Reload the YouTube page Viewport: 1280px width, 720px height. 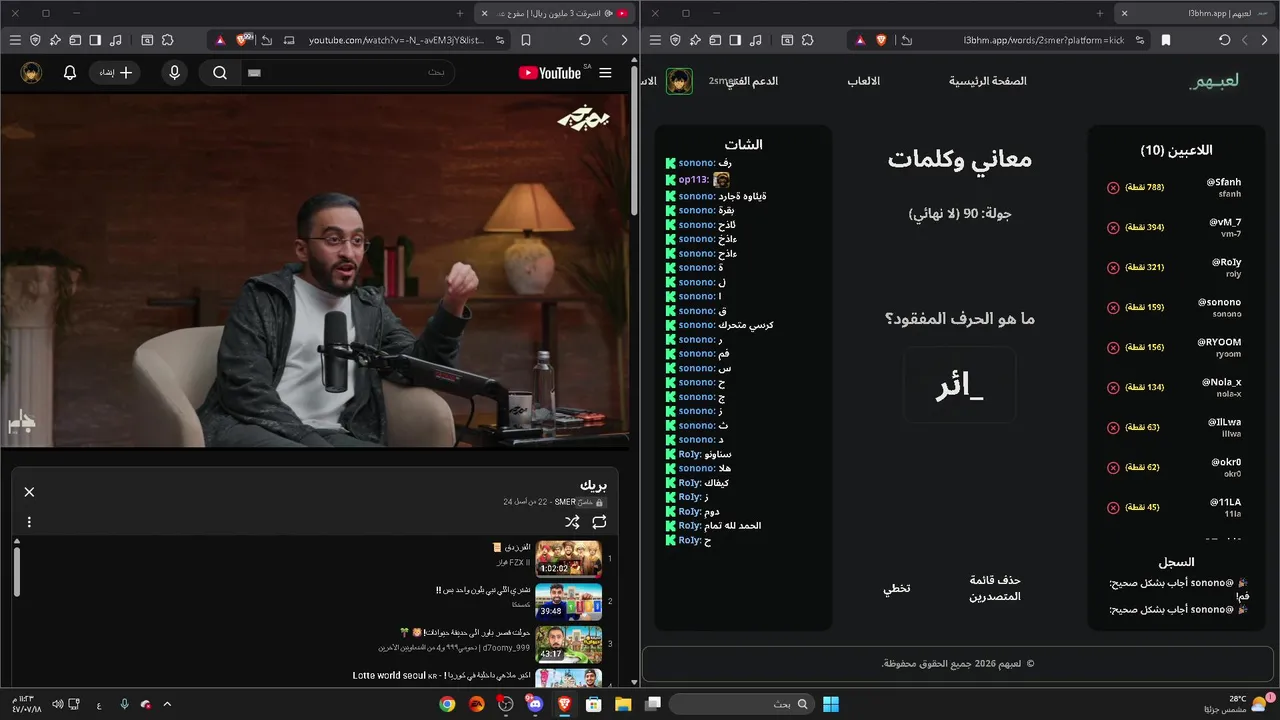tap(585, 40)
